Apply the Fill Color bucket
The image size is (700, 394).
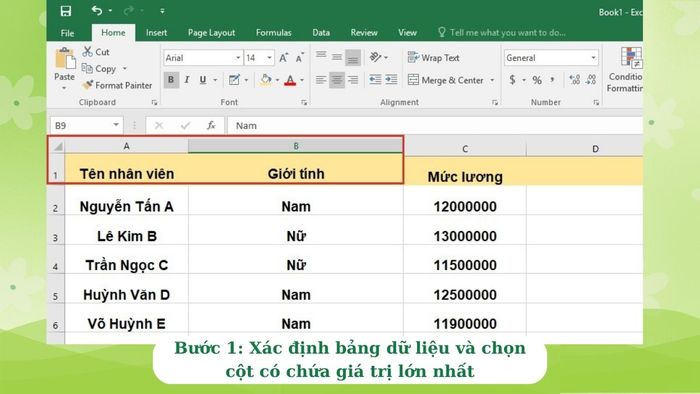266,80
